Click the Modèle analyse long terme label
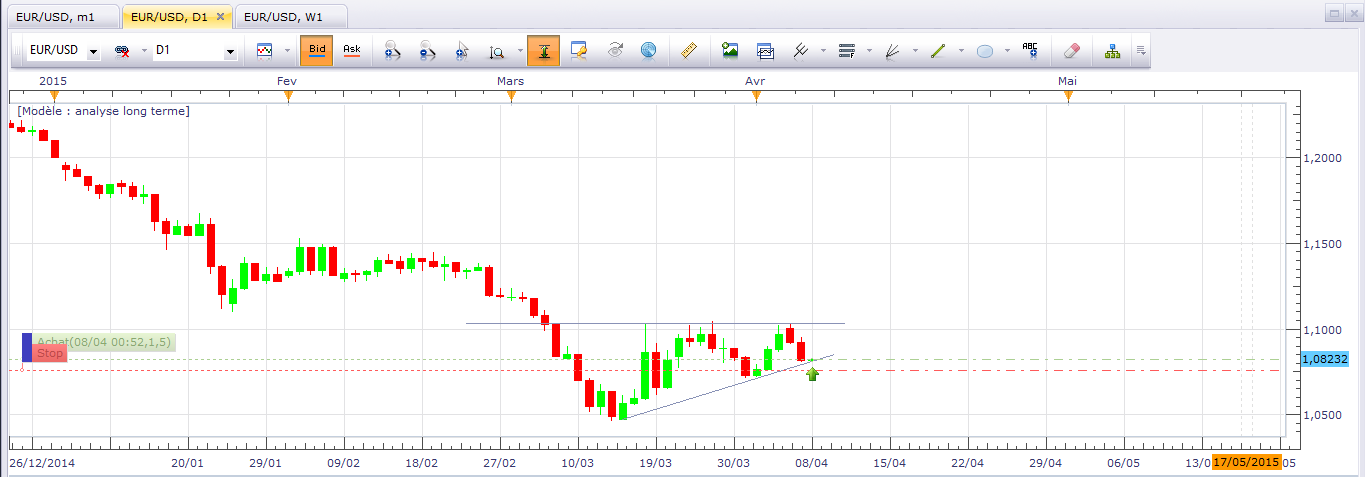Viewport: 1365px width, 477px height. [103, 111]
